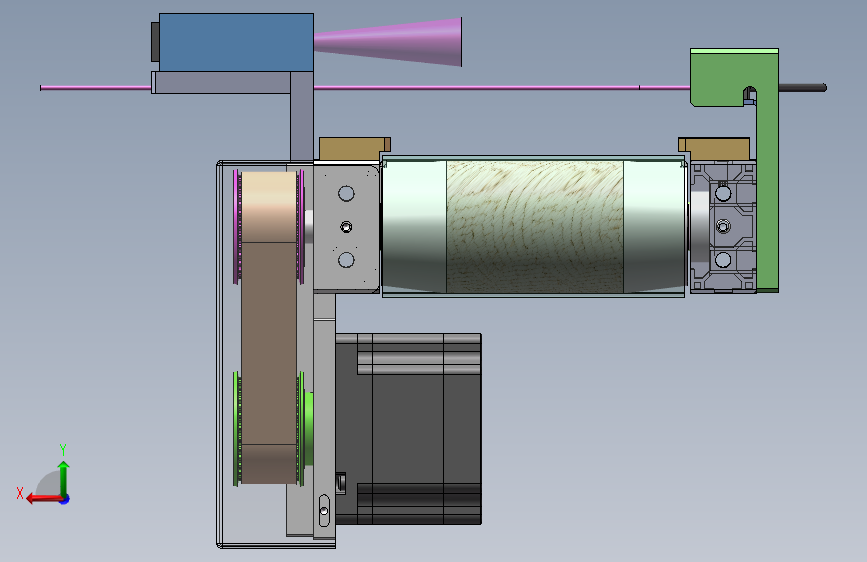Select the blue sensor body at top
The image size is (867, 562).
click(x=236, y=43)
